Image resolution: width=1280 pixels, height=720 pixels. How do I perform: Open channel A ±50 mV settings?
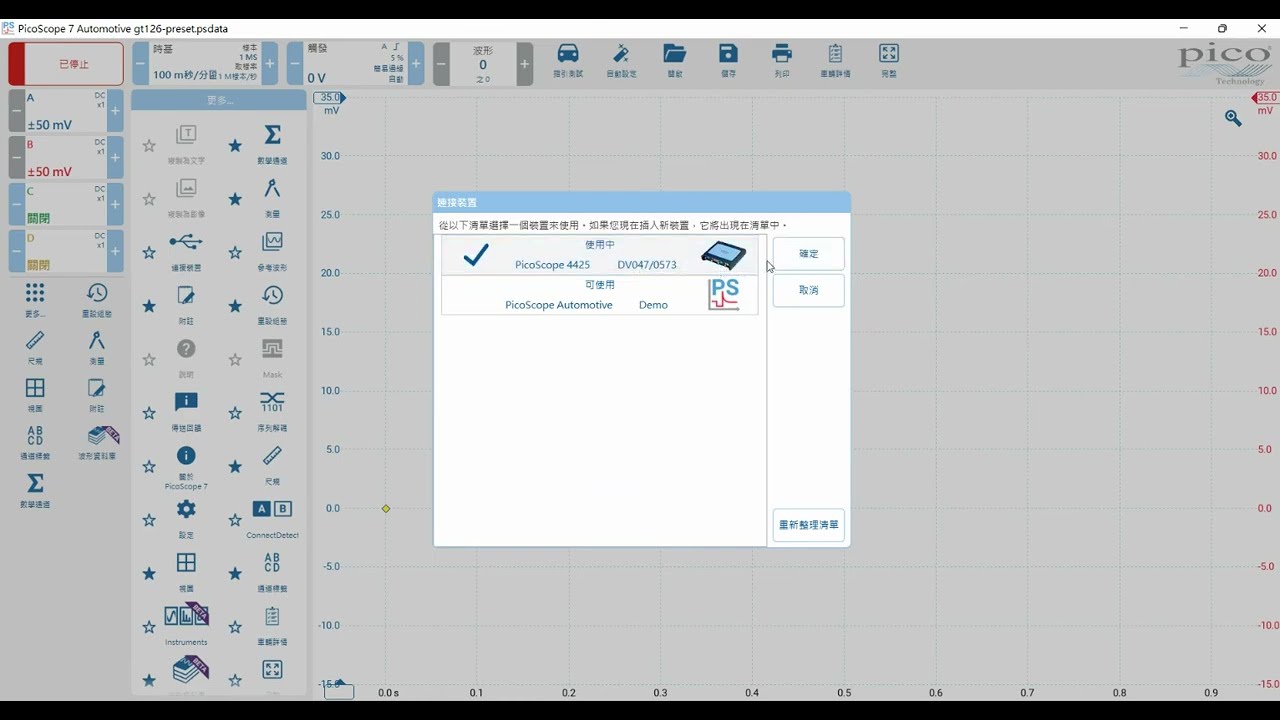coord(66,111)
